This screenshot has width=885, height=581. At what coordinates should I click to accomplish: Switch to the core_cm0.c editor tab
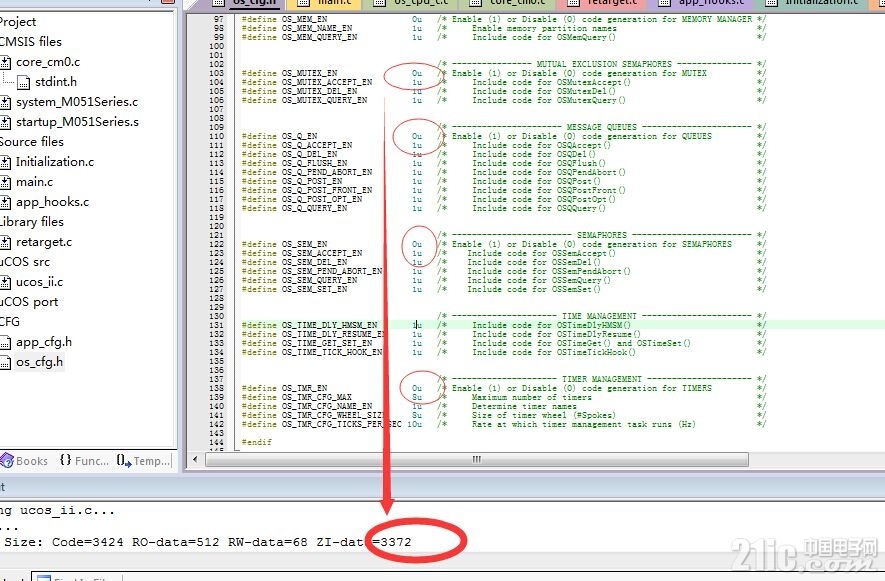coord(509,2)
